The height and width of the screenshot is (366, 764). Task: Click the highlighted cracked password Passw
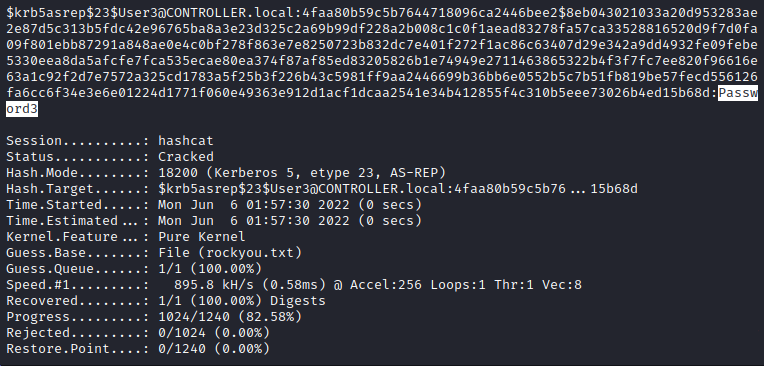[x=738, y=94]
